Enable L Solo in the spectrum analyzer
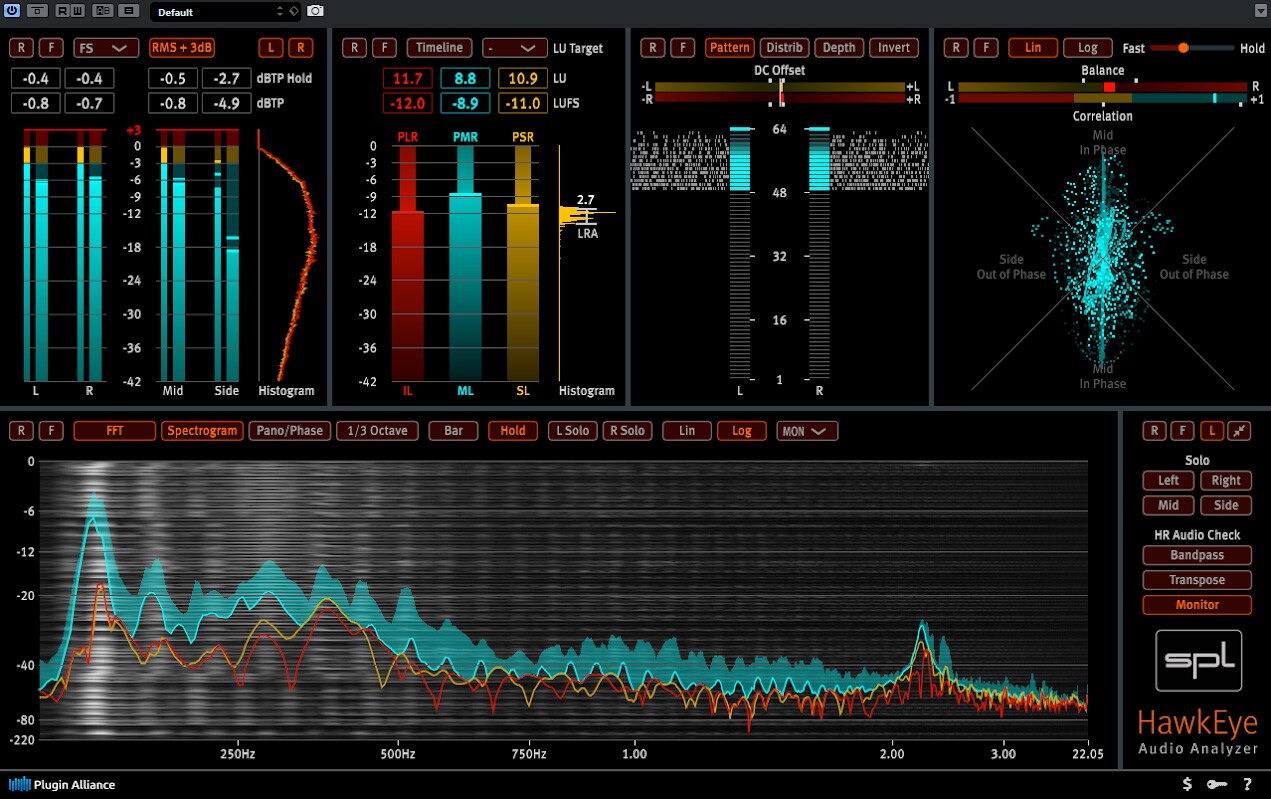Viewport: 1271px width, 799px height. pyautogui.click(x=571, y=431)
